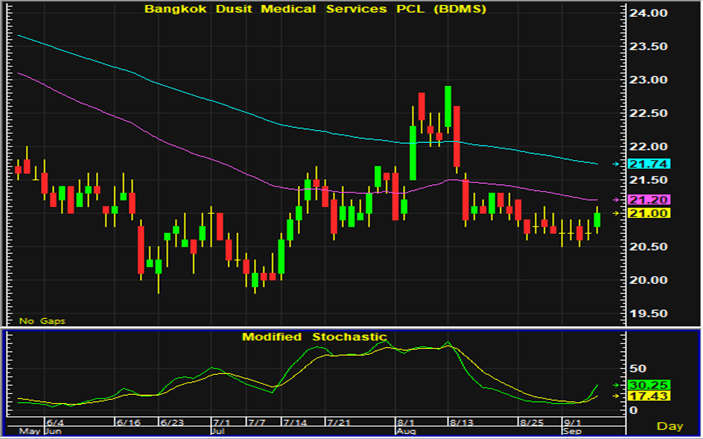
Task: Click the last green candlestick on the chart
Action: tap(597, 219)
